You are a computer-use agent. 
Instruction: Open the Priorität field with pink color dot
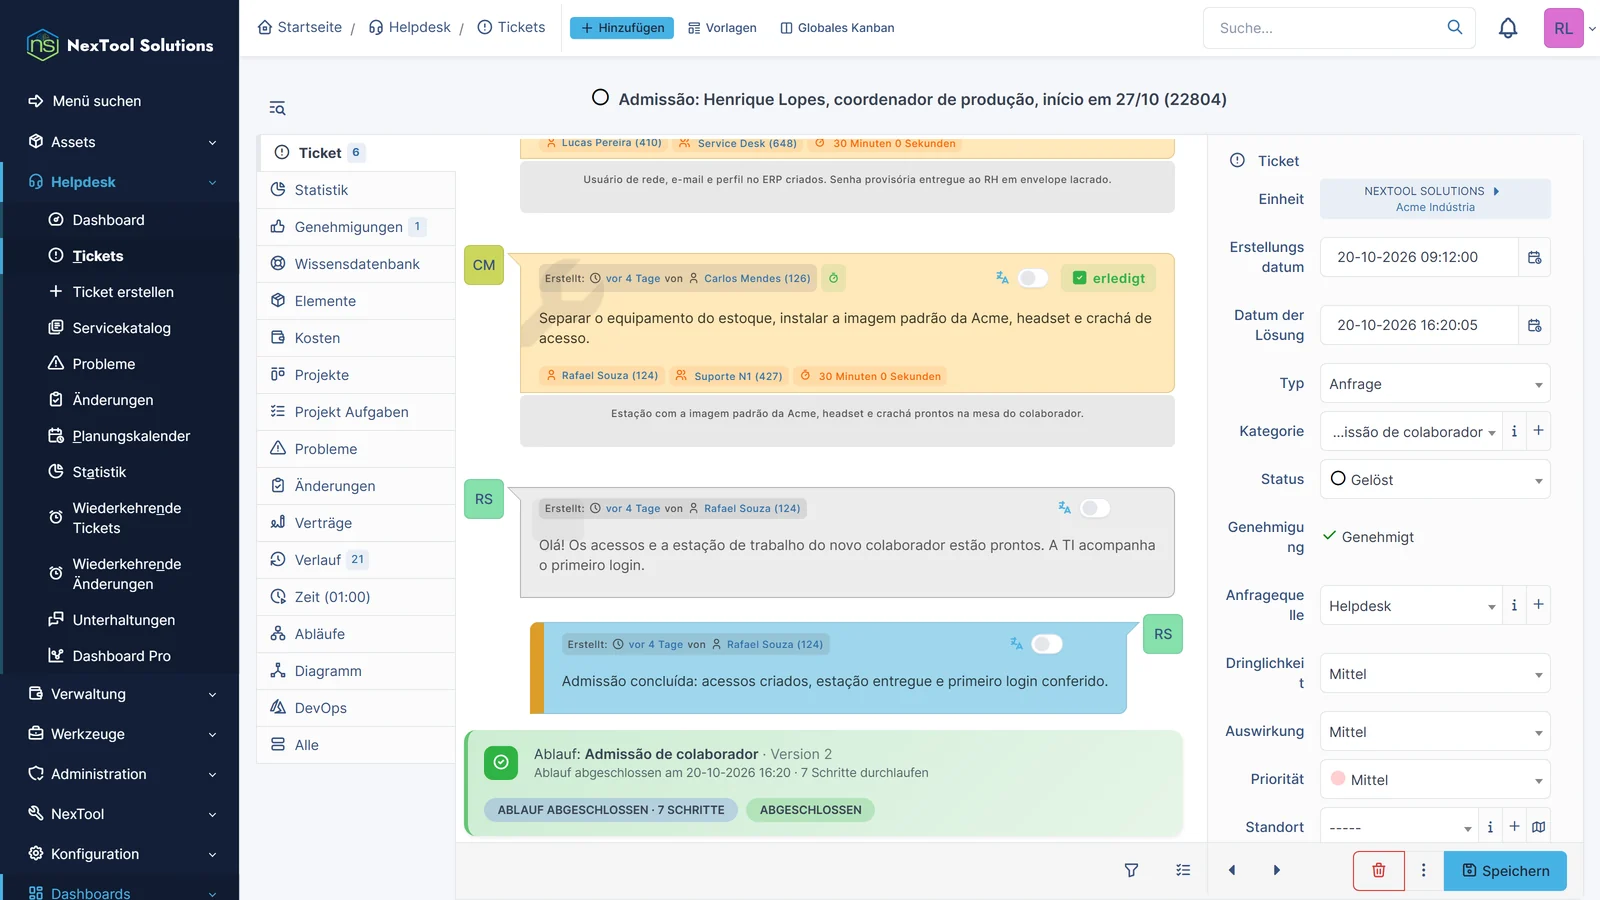(x=1435, y=780)
